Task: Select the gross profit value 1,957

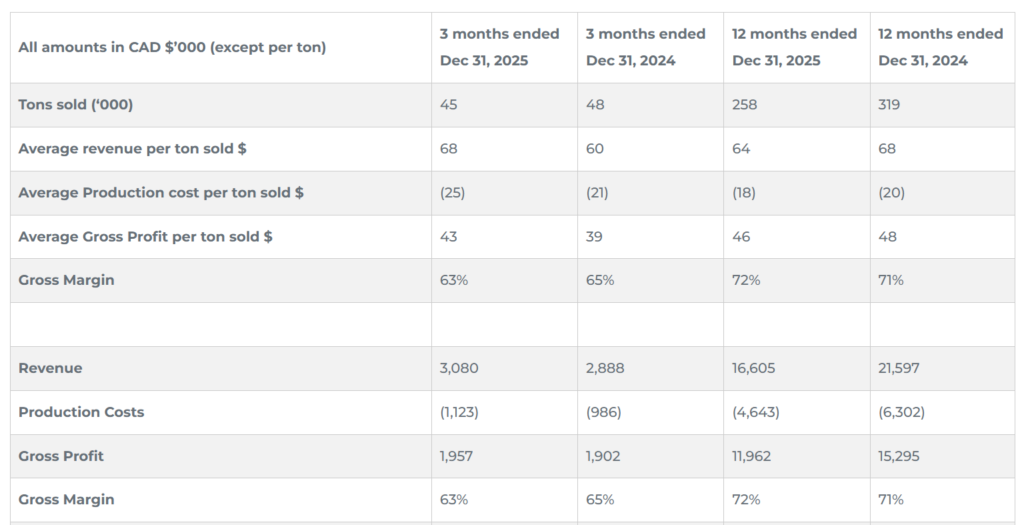Action: pos(457,456)
